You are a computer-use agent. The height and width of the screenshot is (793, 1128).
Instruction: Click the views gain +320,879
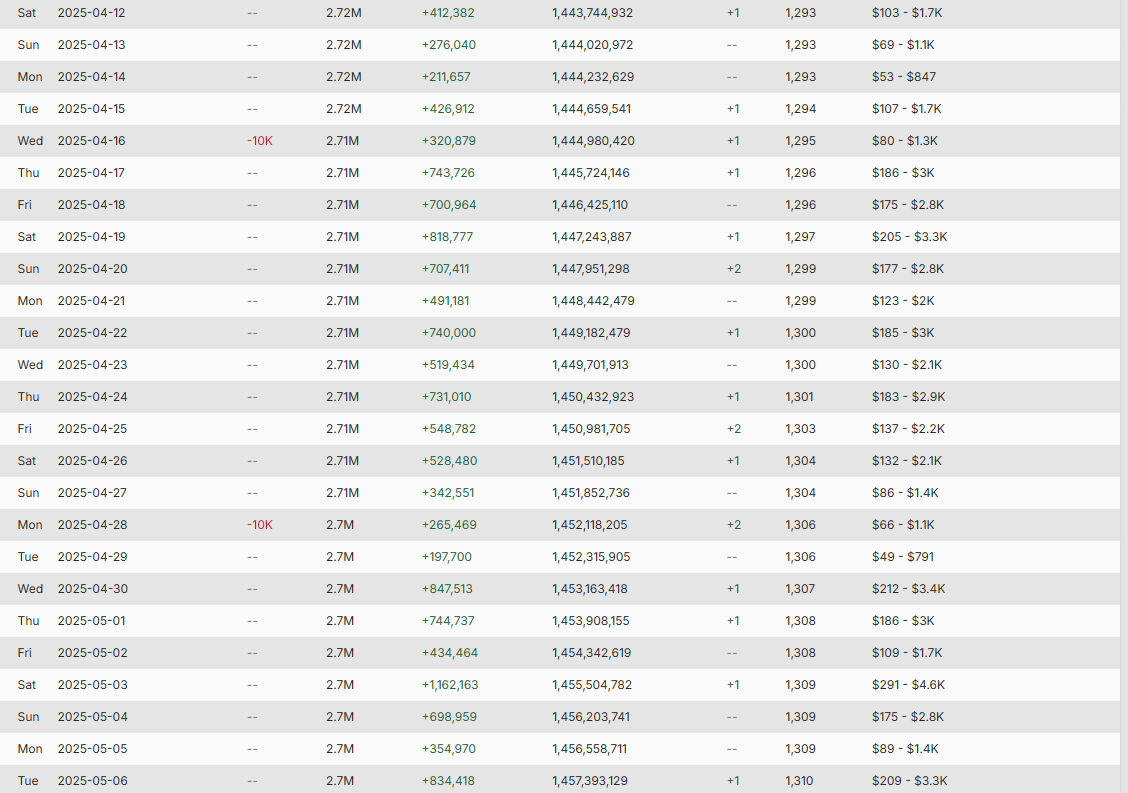449,141
